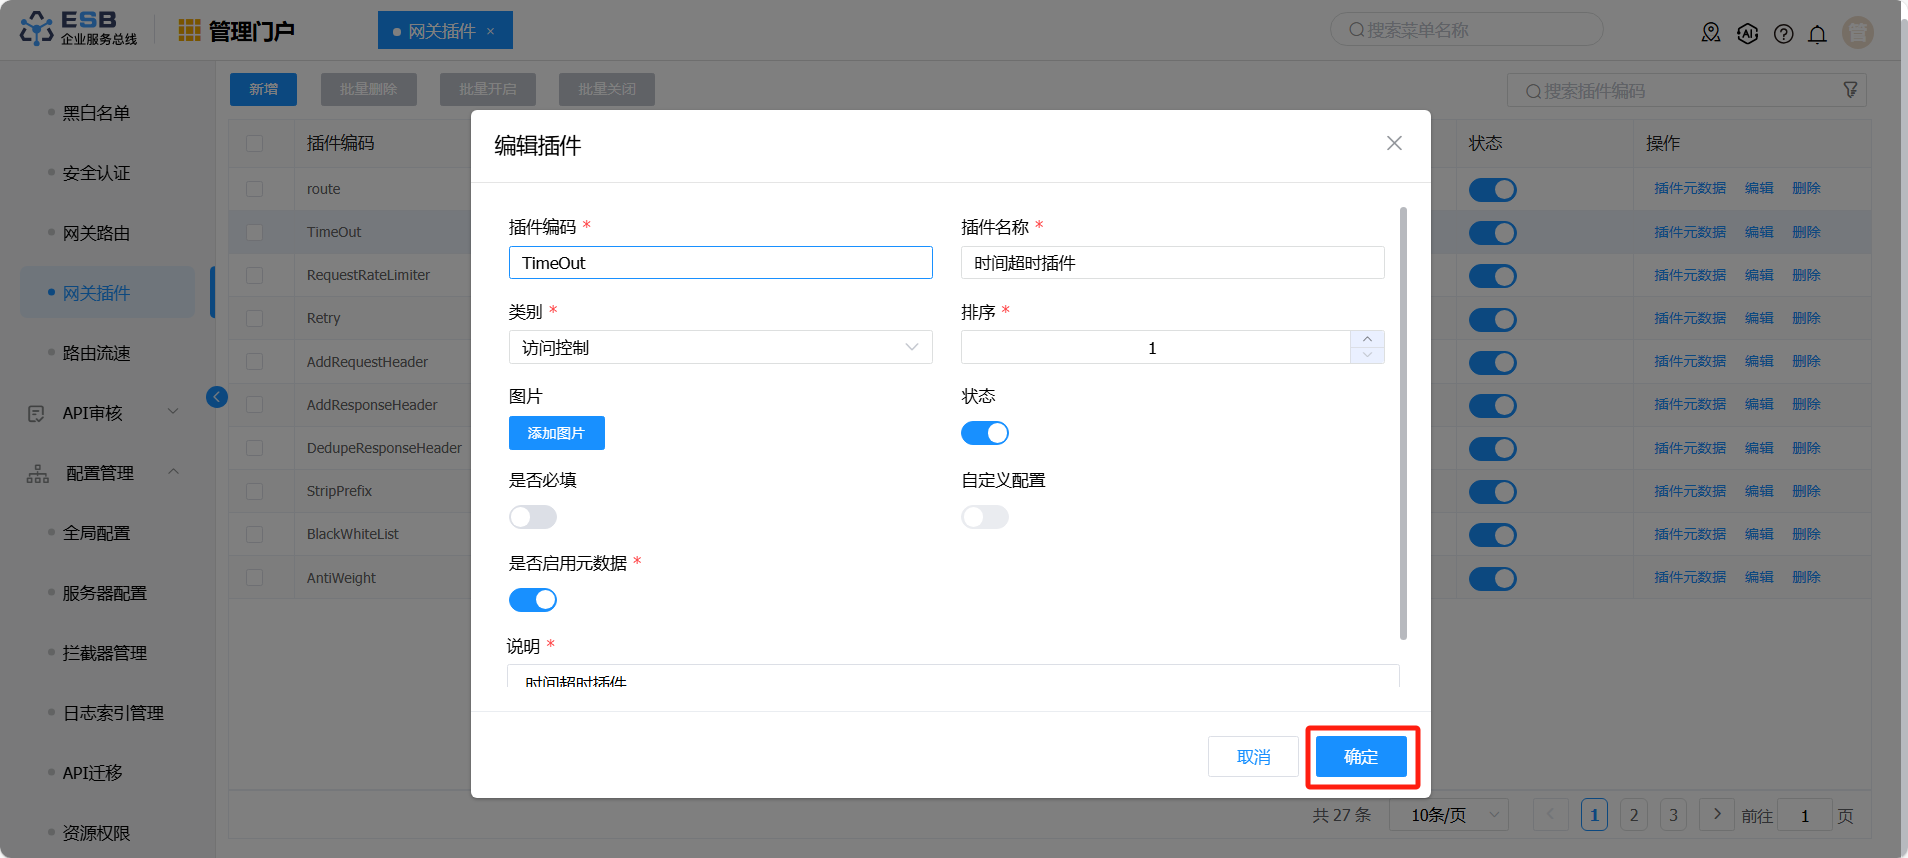This screenshot has height=858, width=1908.
Task: Click the AI assistant hexagon icon
Action: (x=1747, y=33)
